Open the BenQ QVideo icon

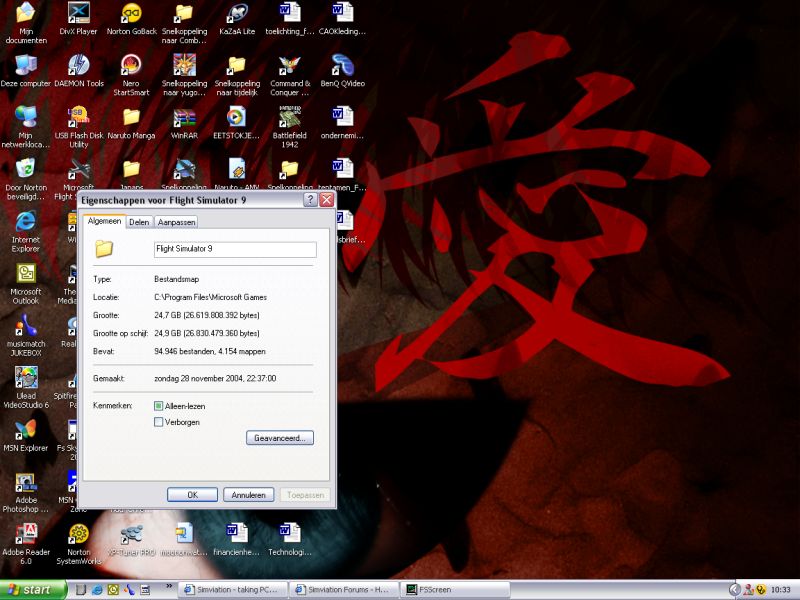click(343, 67)
